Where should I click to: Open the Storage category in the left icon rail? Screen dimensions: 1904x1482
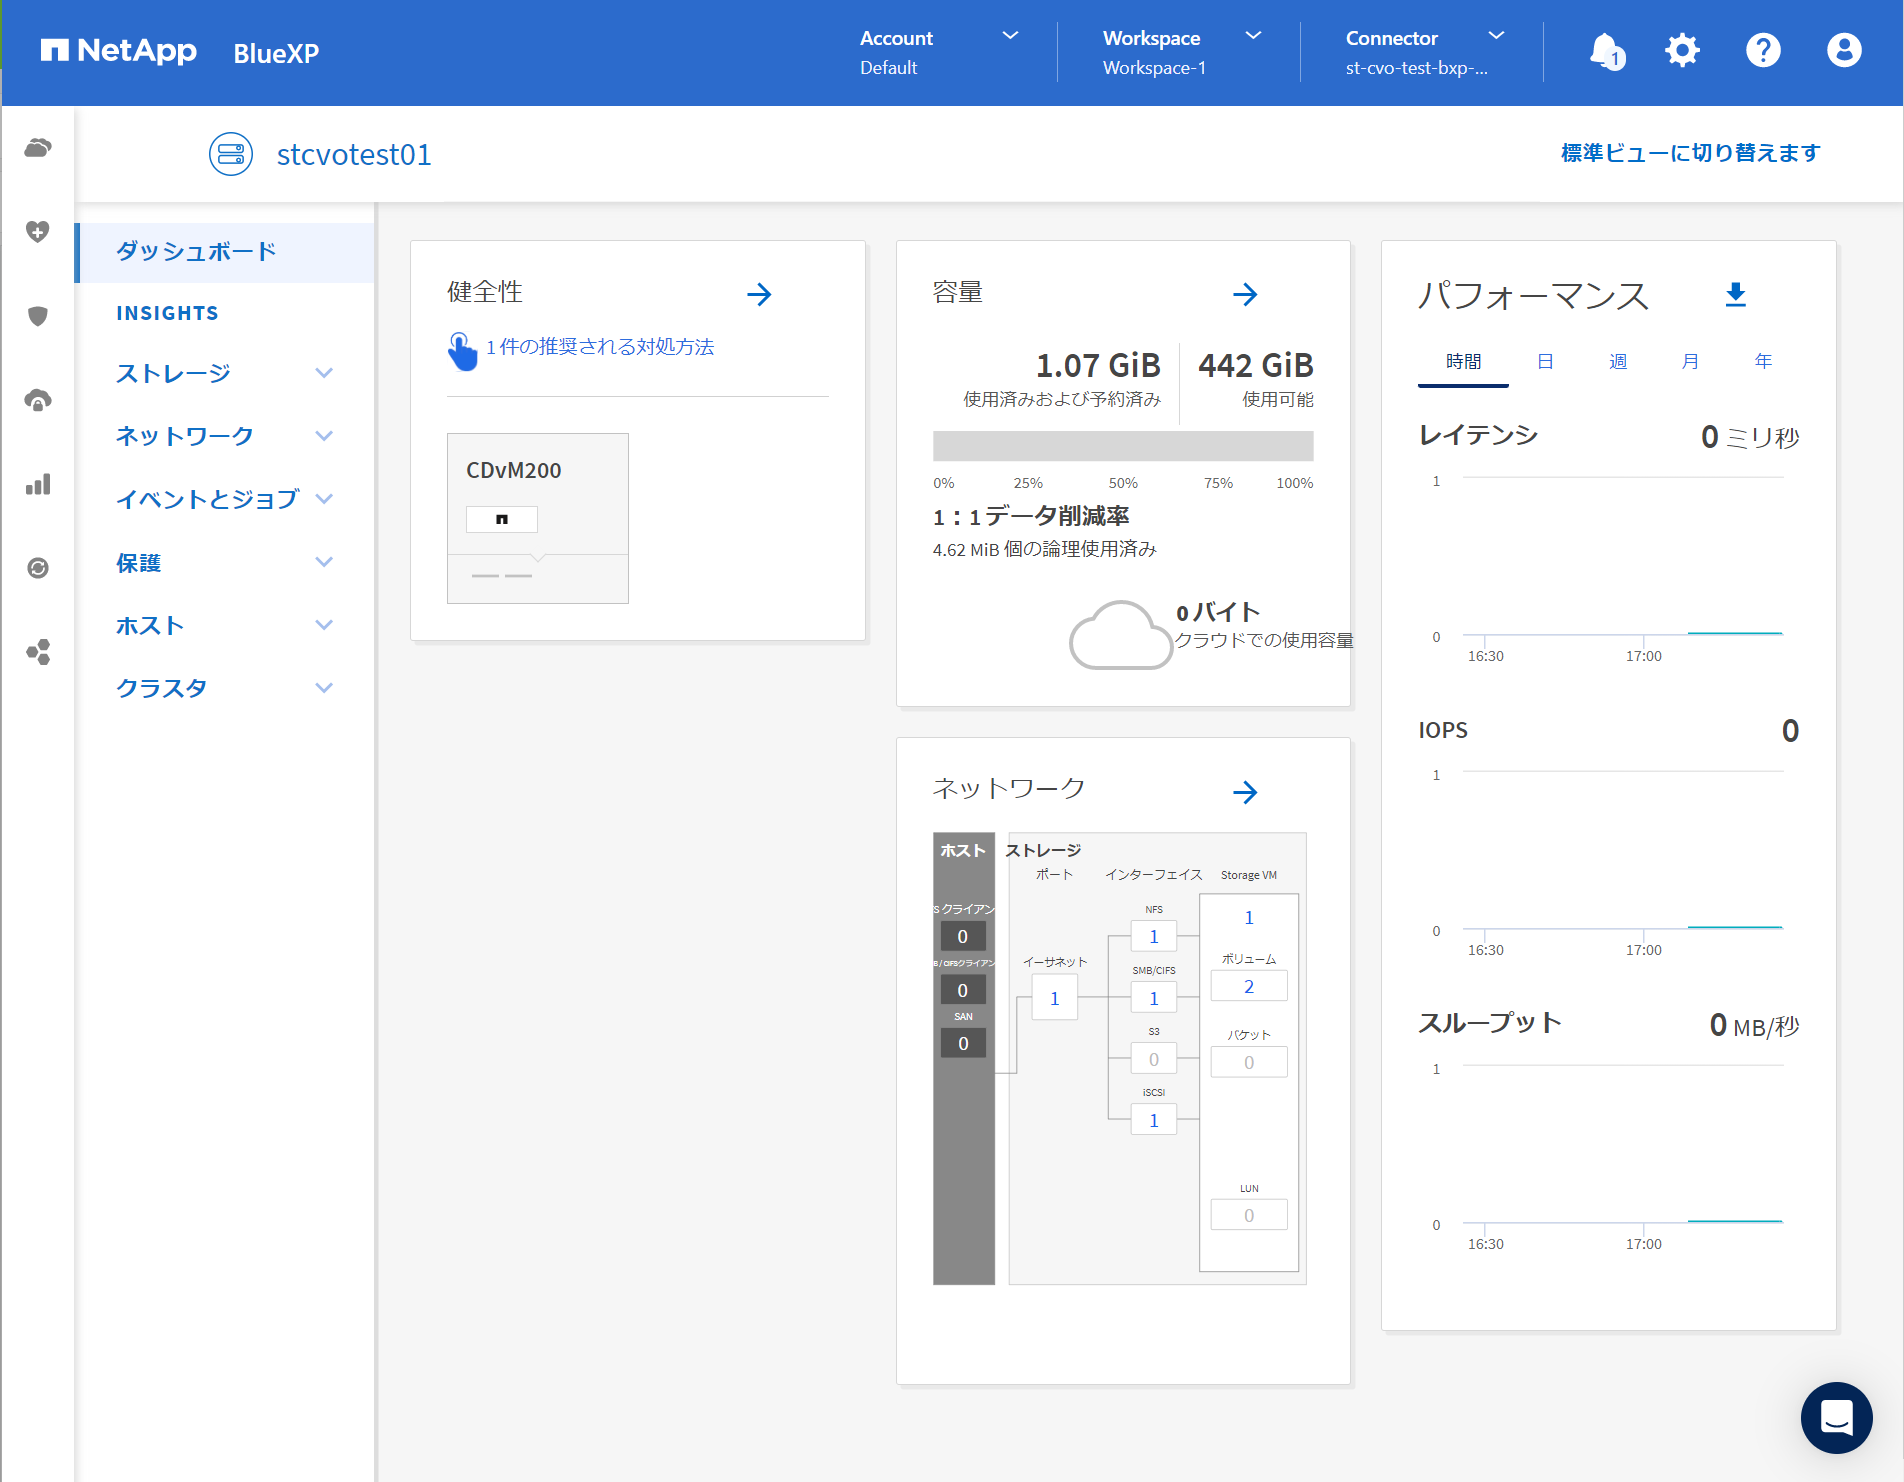click(x=37, y=147)
